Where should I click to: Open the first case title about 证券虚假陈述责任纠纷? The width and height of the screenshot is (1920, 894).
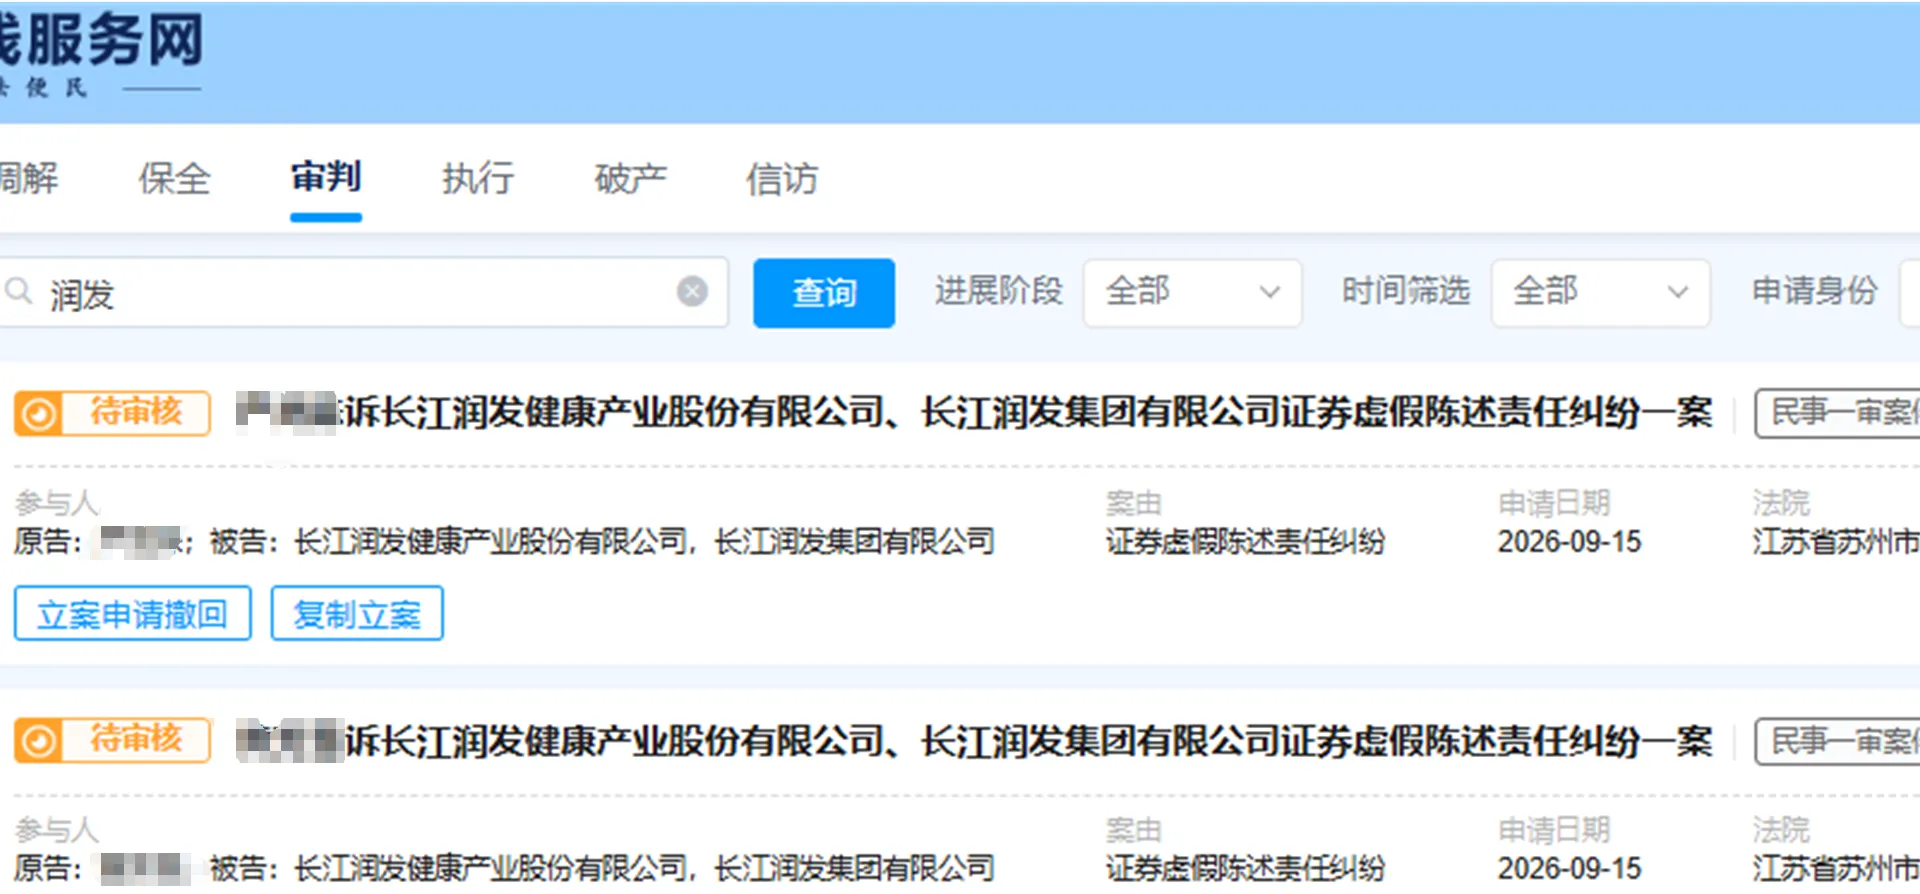point(975,412)
